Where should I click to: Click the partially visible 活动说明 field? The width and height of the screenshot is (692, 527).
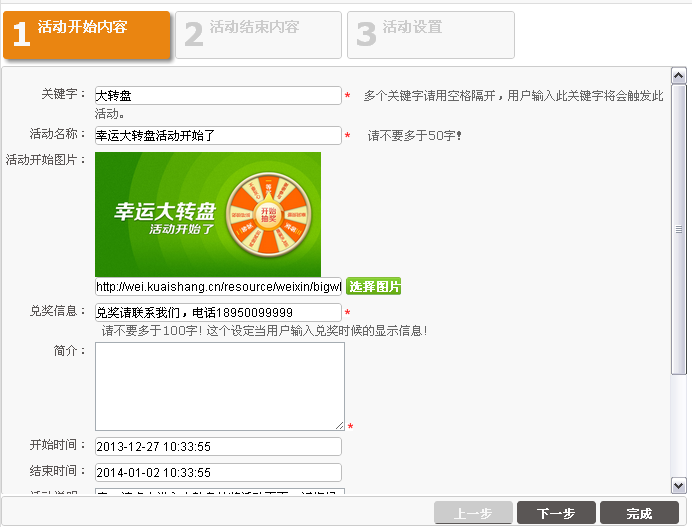(218, 491)
